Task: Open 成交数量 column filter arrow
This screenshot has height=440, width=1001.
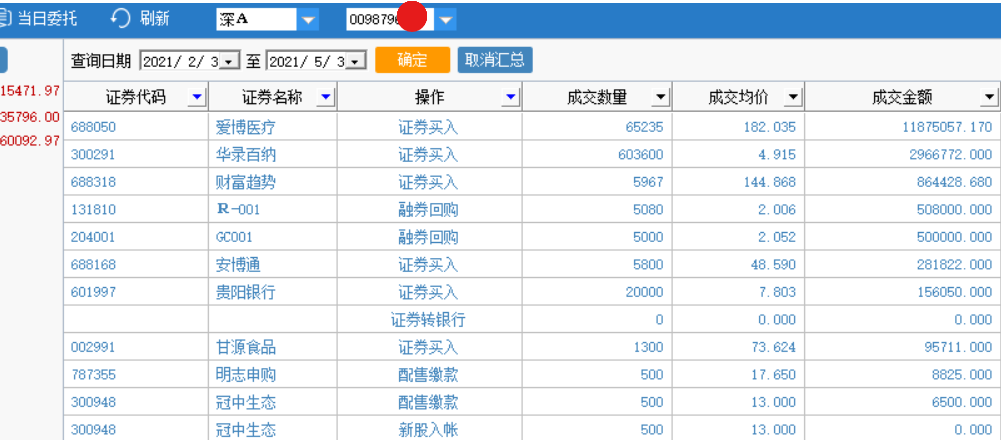Action: pyautogui.click(x=661, y=97)
